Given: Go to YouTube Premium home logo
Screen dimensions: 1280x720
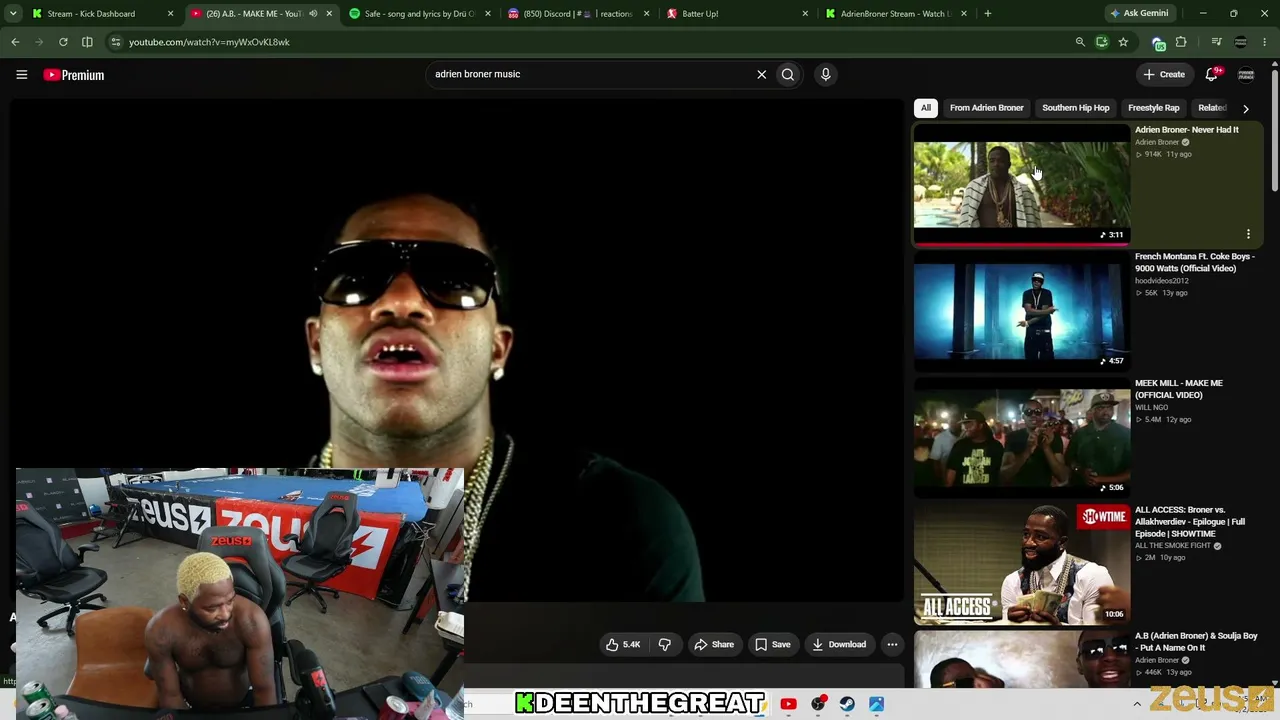Looking at the screenshot, I should click(x=74, y=75).
